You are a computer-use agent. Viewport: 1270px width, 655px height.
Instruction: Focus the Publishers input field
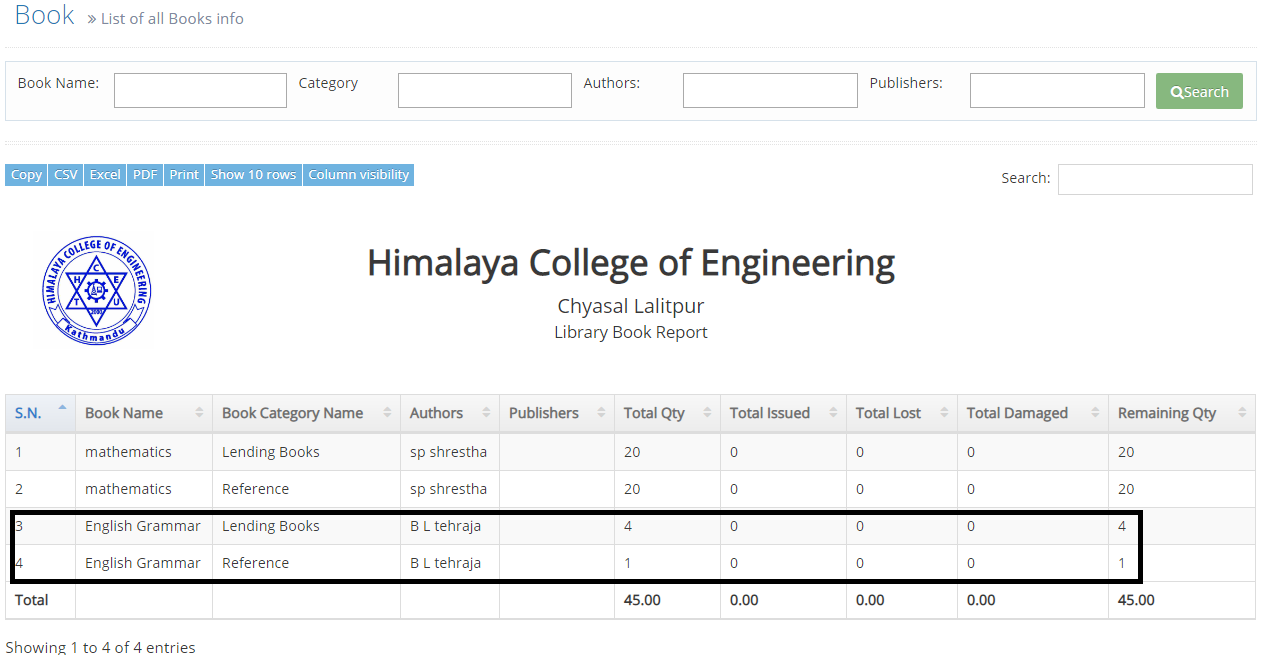[x=1057, y=90]
